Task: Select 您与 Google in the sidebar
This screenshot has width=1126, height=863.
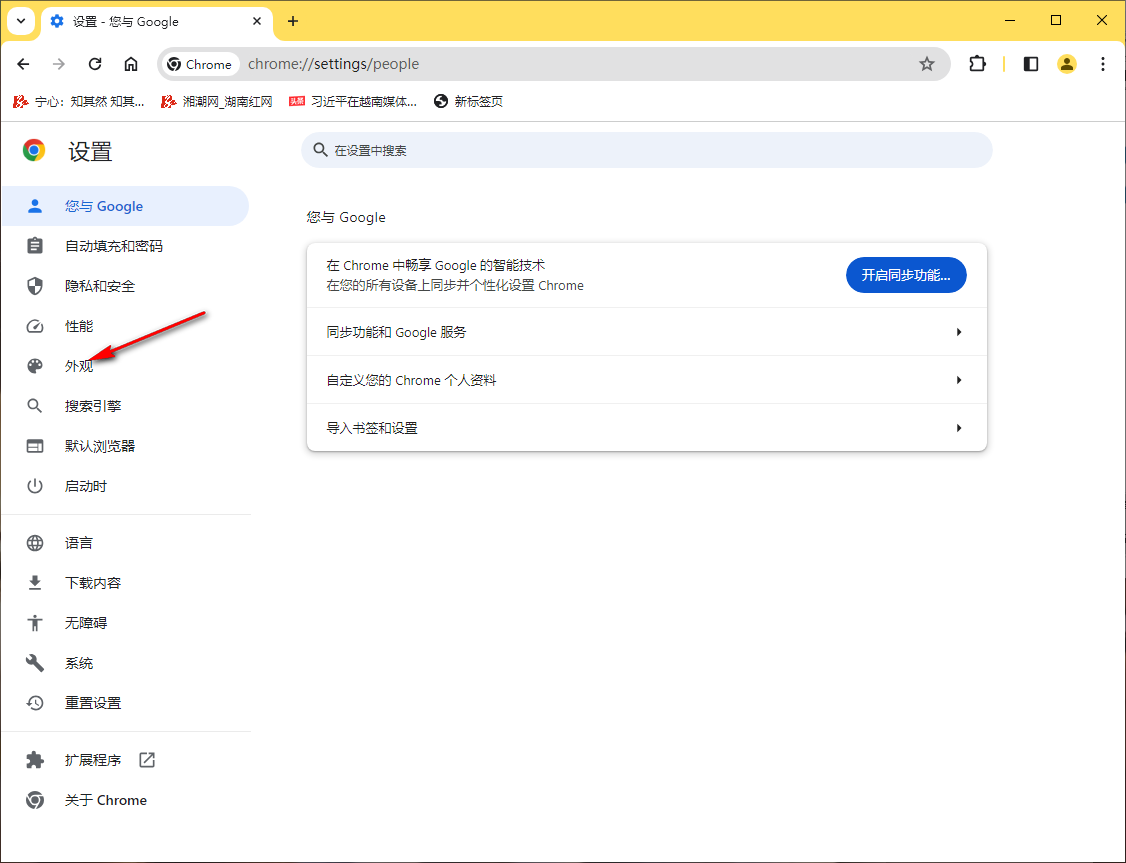Action: click(x=125, y=206)
